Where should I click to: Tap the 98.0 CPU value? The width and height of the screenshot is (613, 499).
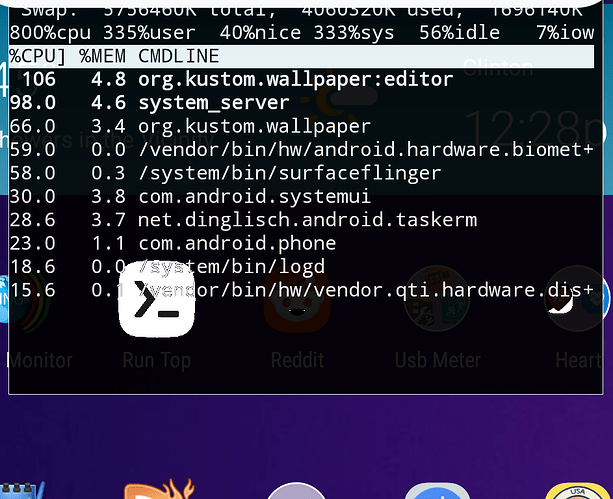point(32,103)
